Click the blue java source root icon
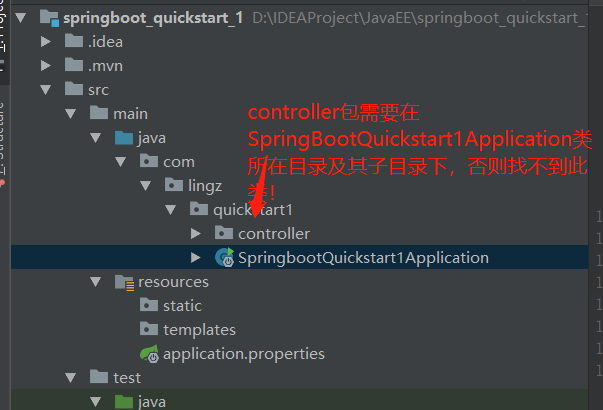 point(124,137)
